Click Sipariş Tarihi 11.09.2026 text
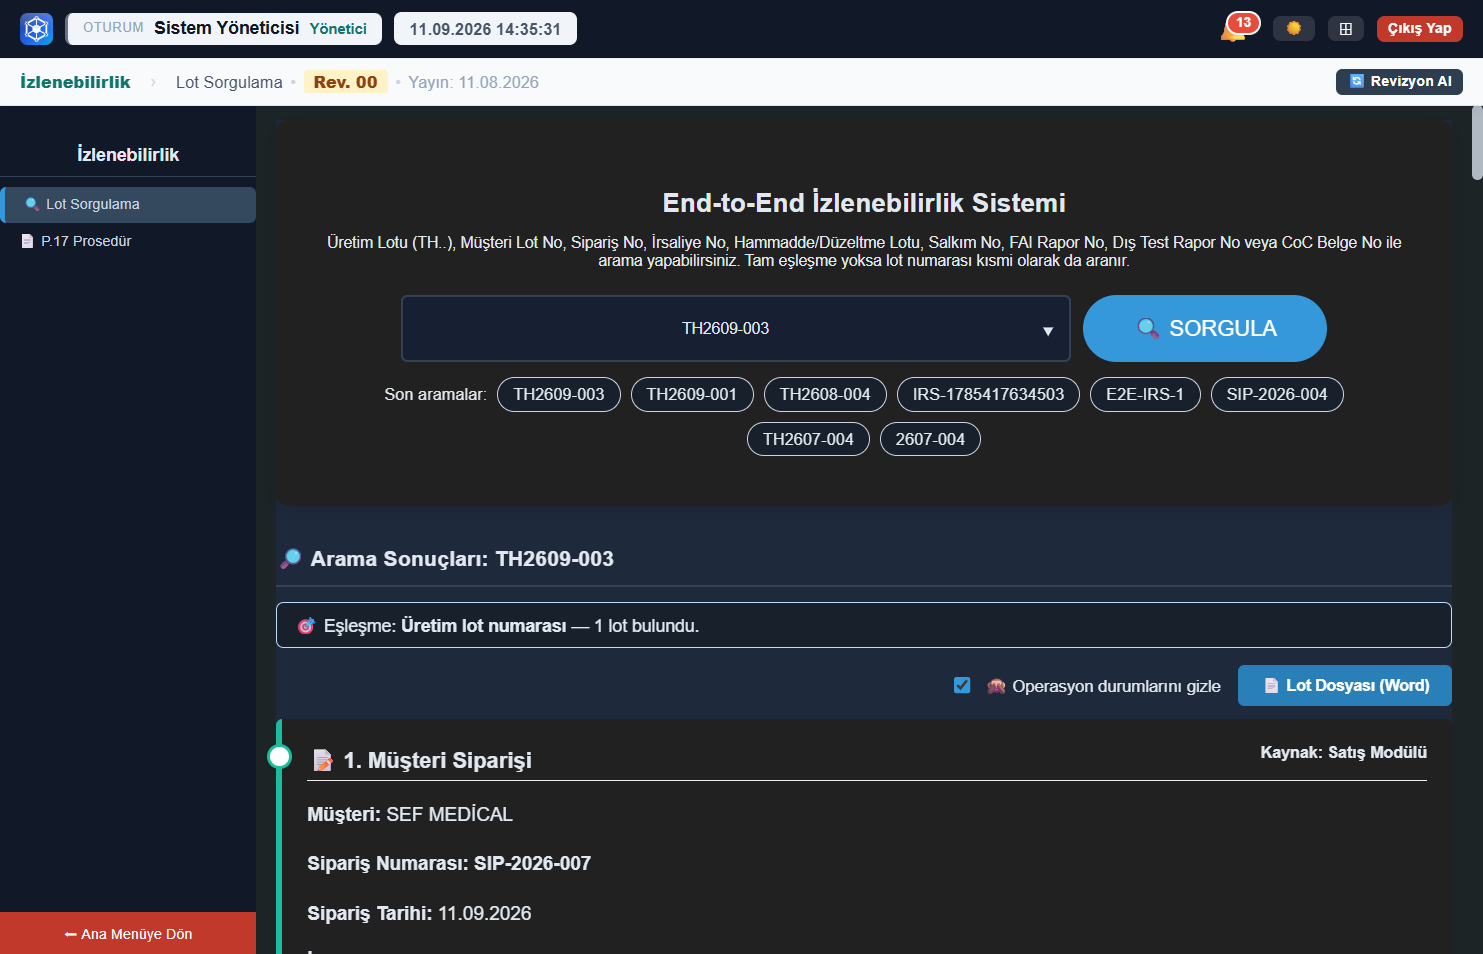1483x954 pixels. point(419,913)
